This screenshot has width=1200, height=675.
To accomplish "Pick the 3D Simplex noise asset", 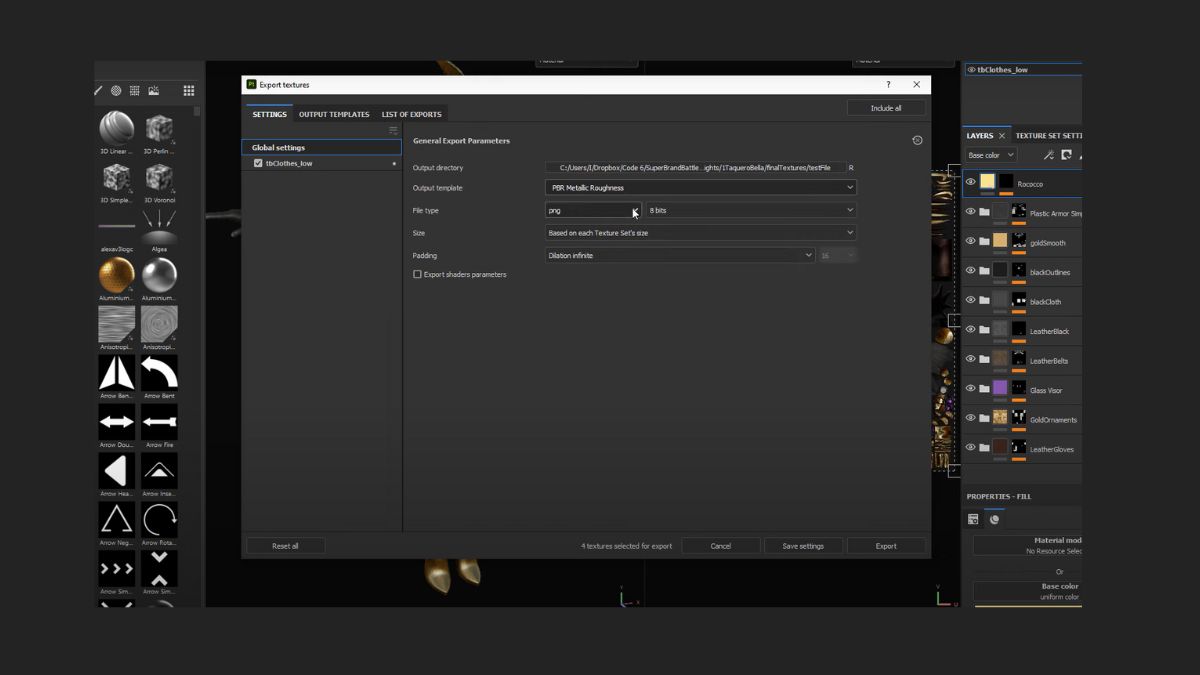I will [x=116, y=177].
